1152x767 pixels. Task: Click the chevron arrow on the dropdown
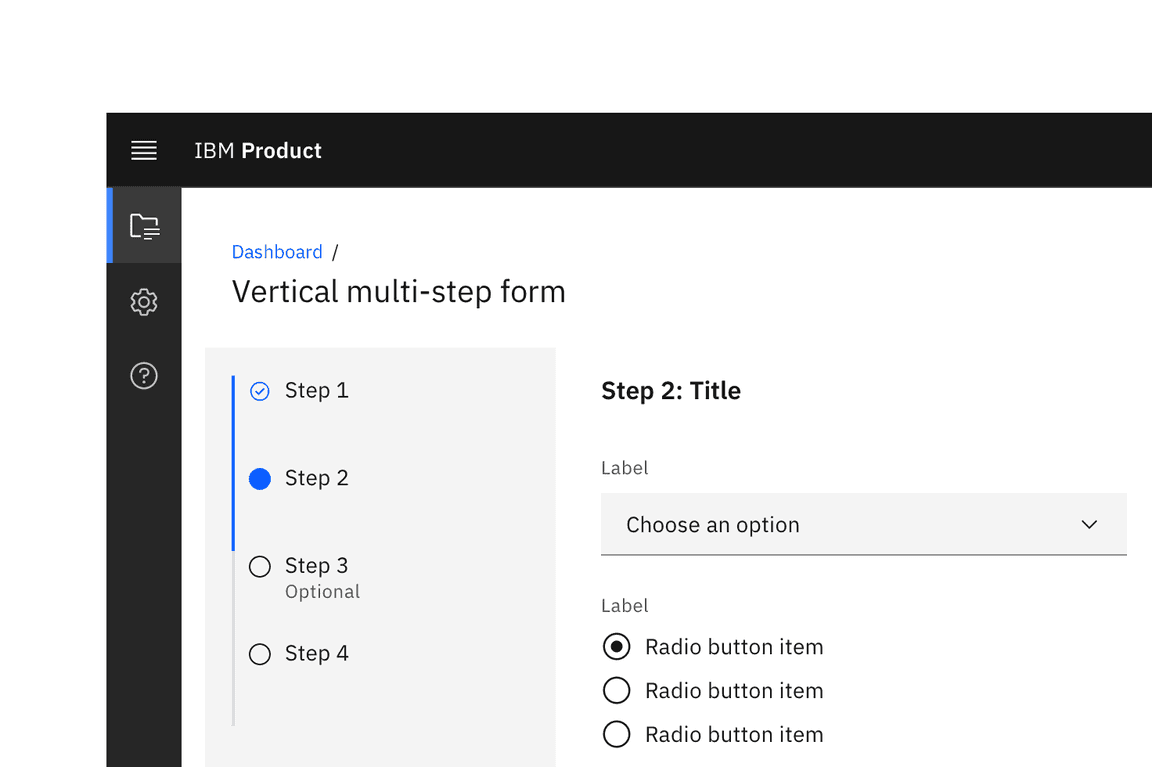click(1089, 524)
